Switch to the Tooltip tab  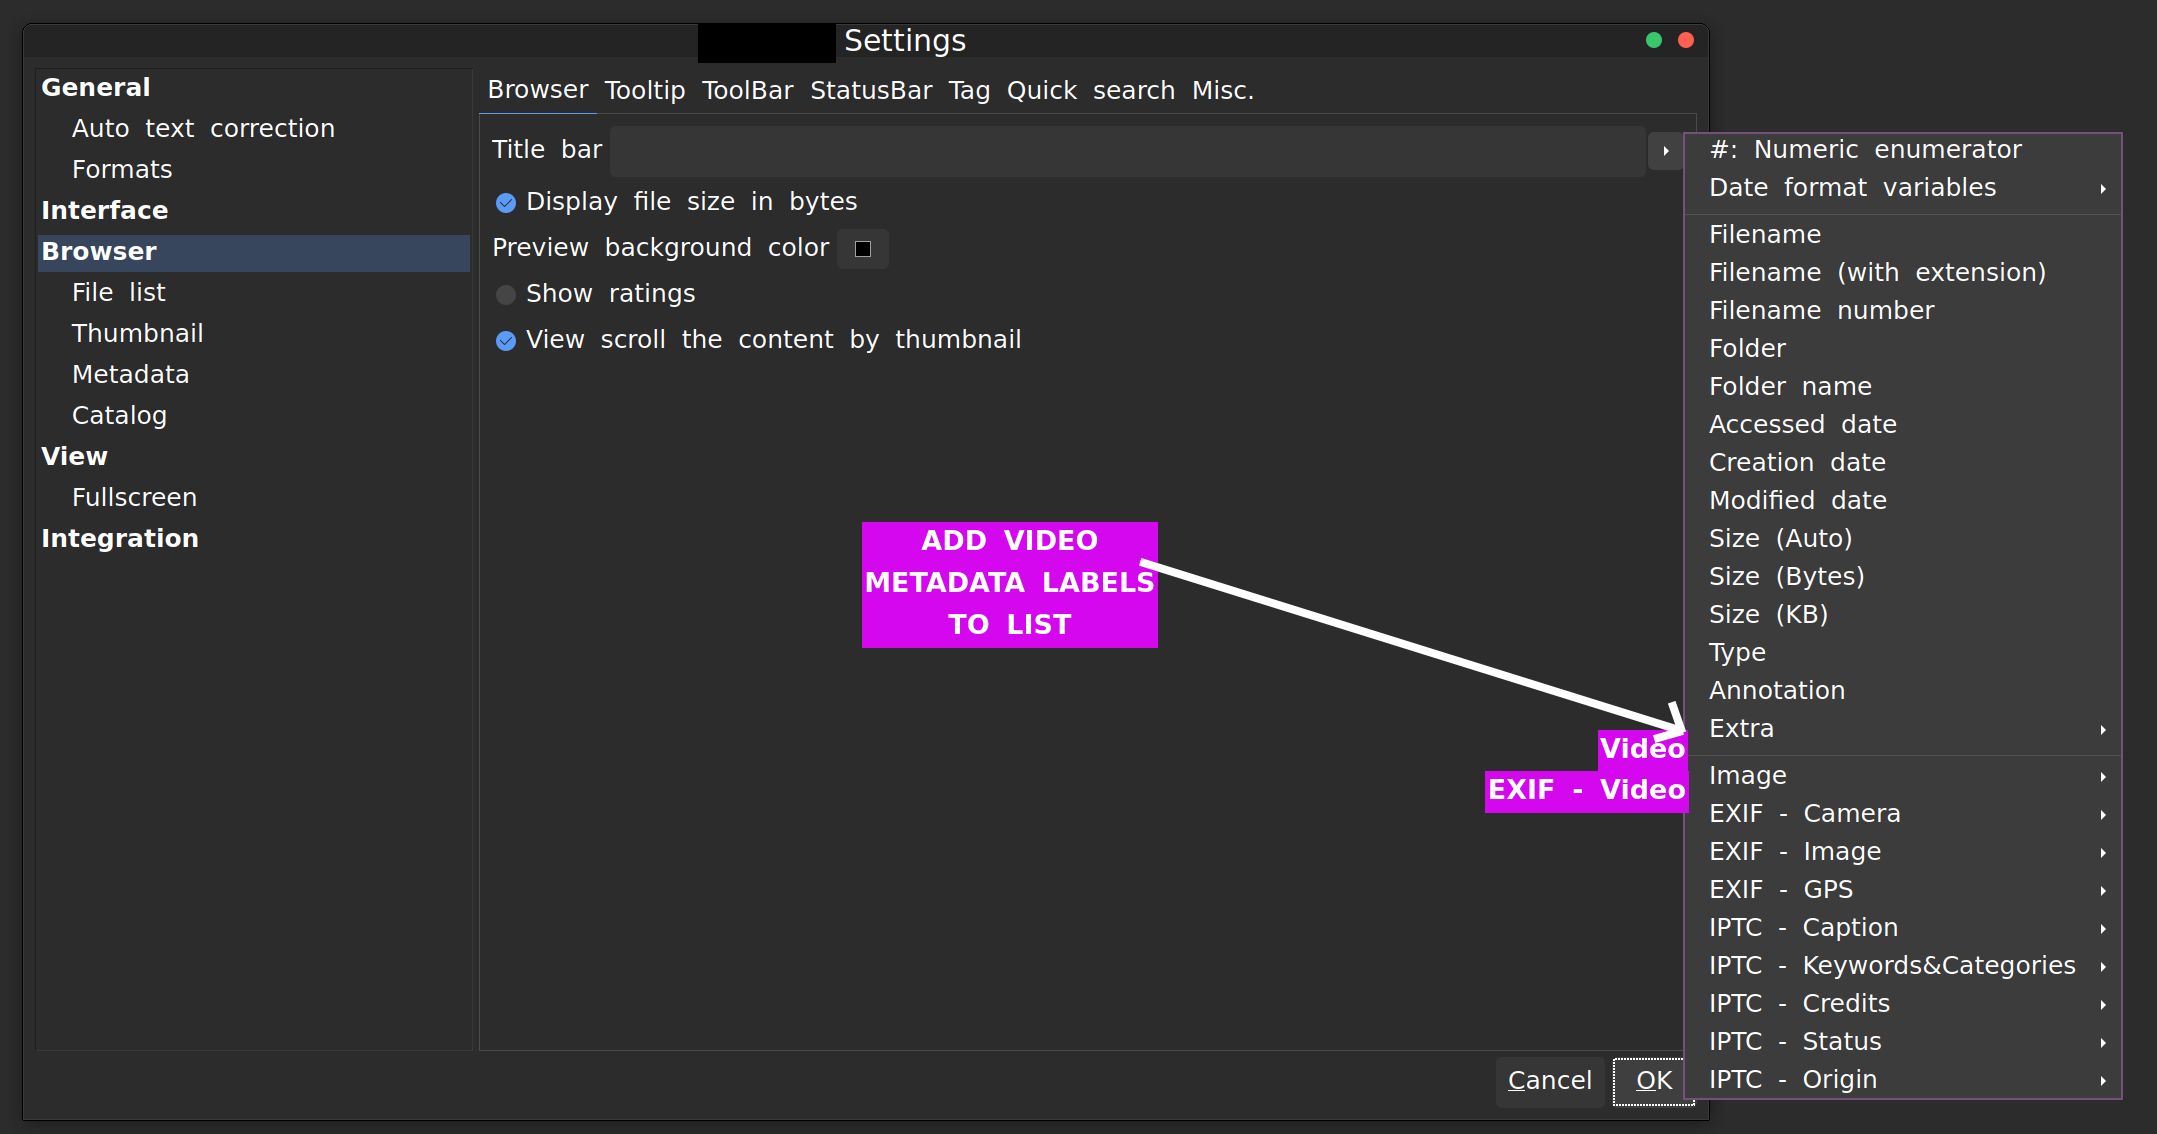coord(644,91)
